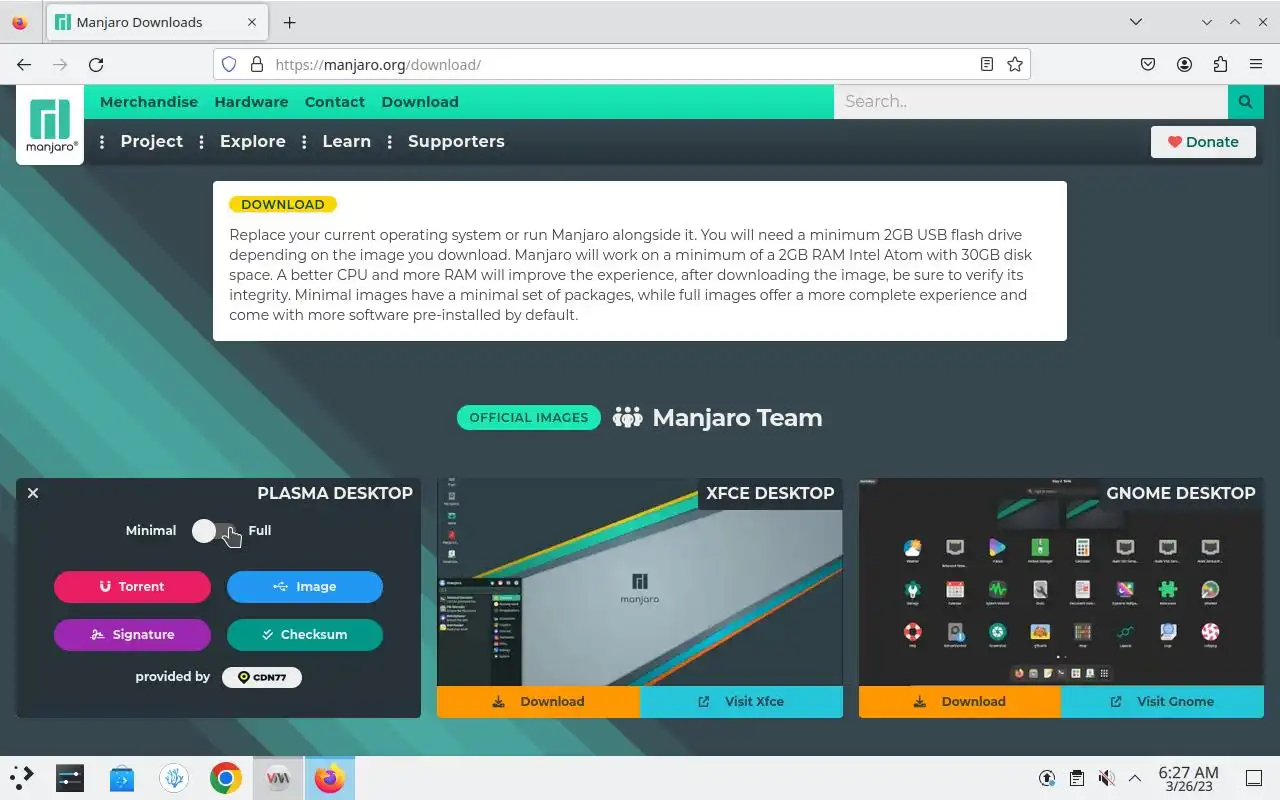Click the browser address bar

click(x=622, y=64)
